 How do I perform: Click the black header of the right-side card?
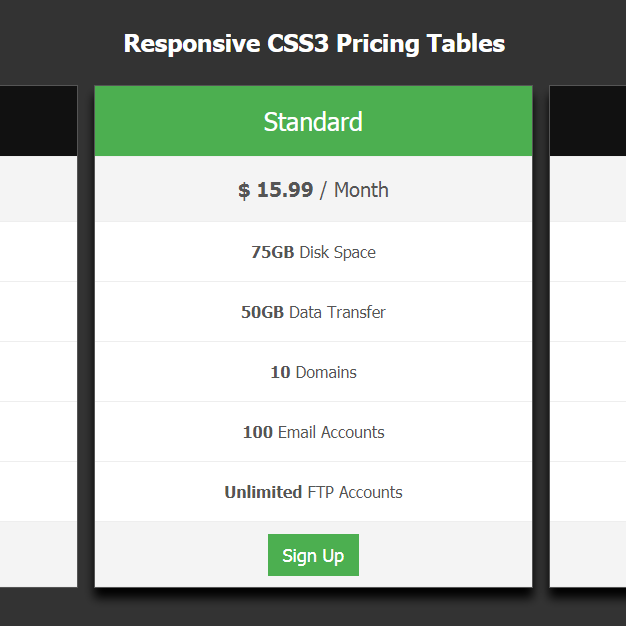point(588,121)
